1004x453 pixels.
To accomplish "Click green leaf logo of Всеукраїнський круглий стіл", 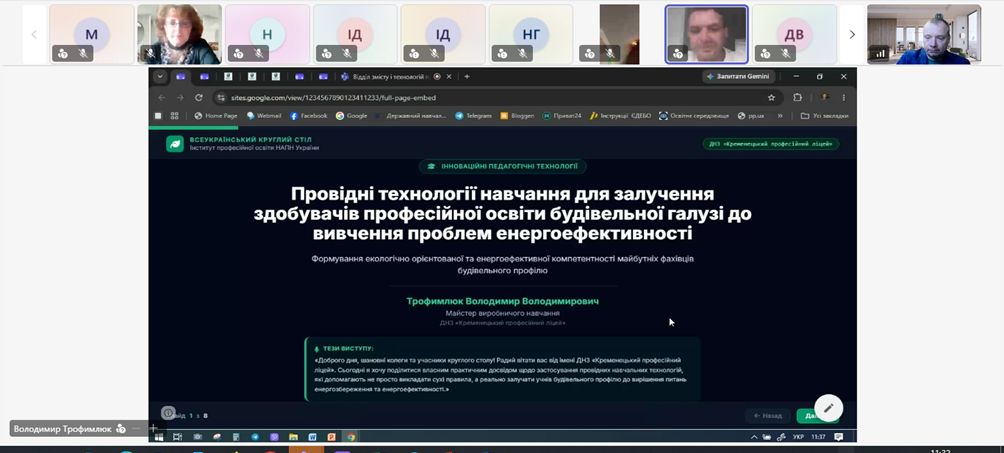I will click(175, 144).
